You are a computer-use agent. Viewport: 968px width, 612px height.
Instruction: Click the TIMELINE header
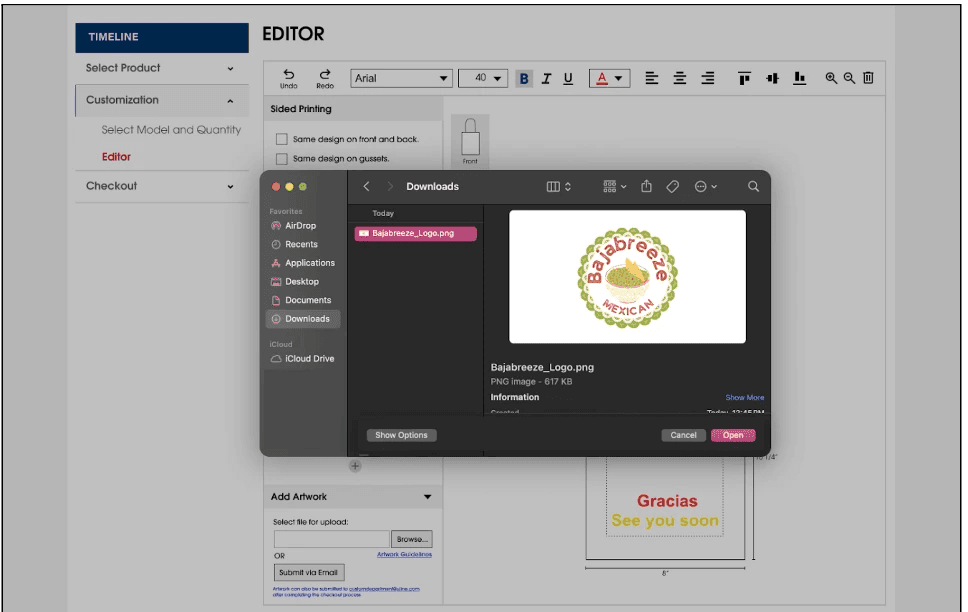tap(162, 38)
